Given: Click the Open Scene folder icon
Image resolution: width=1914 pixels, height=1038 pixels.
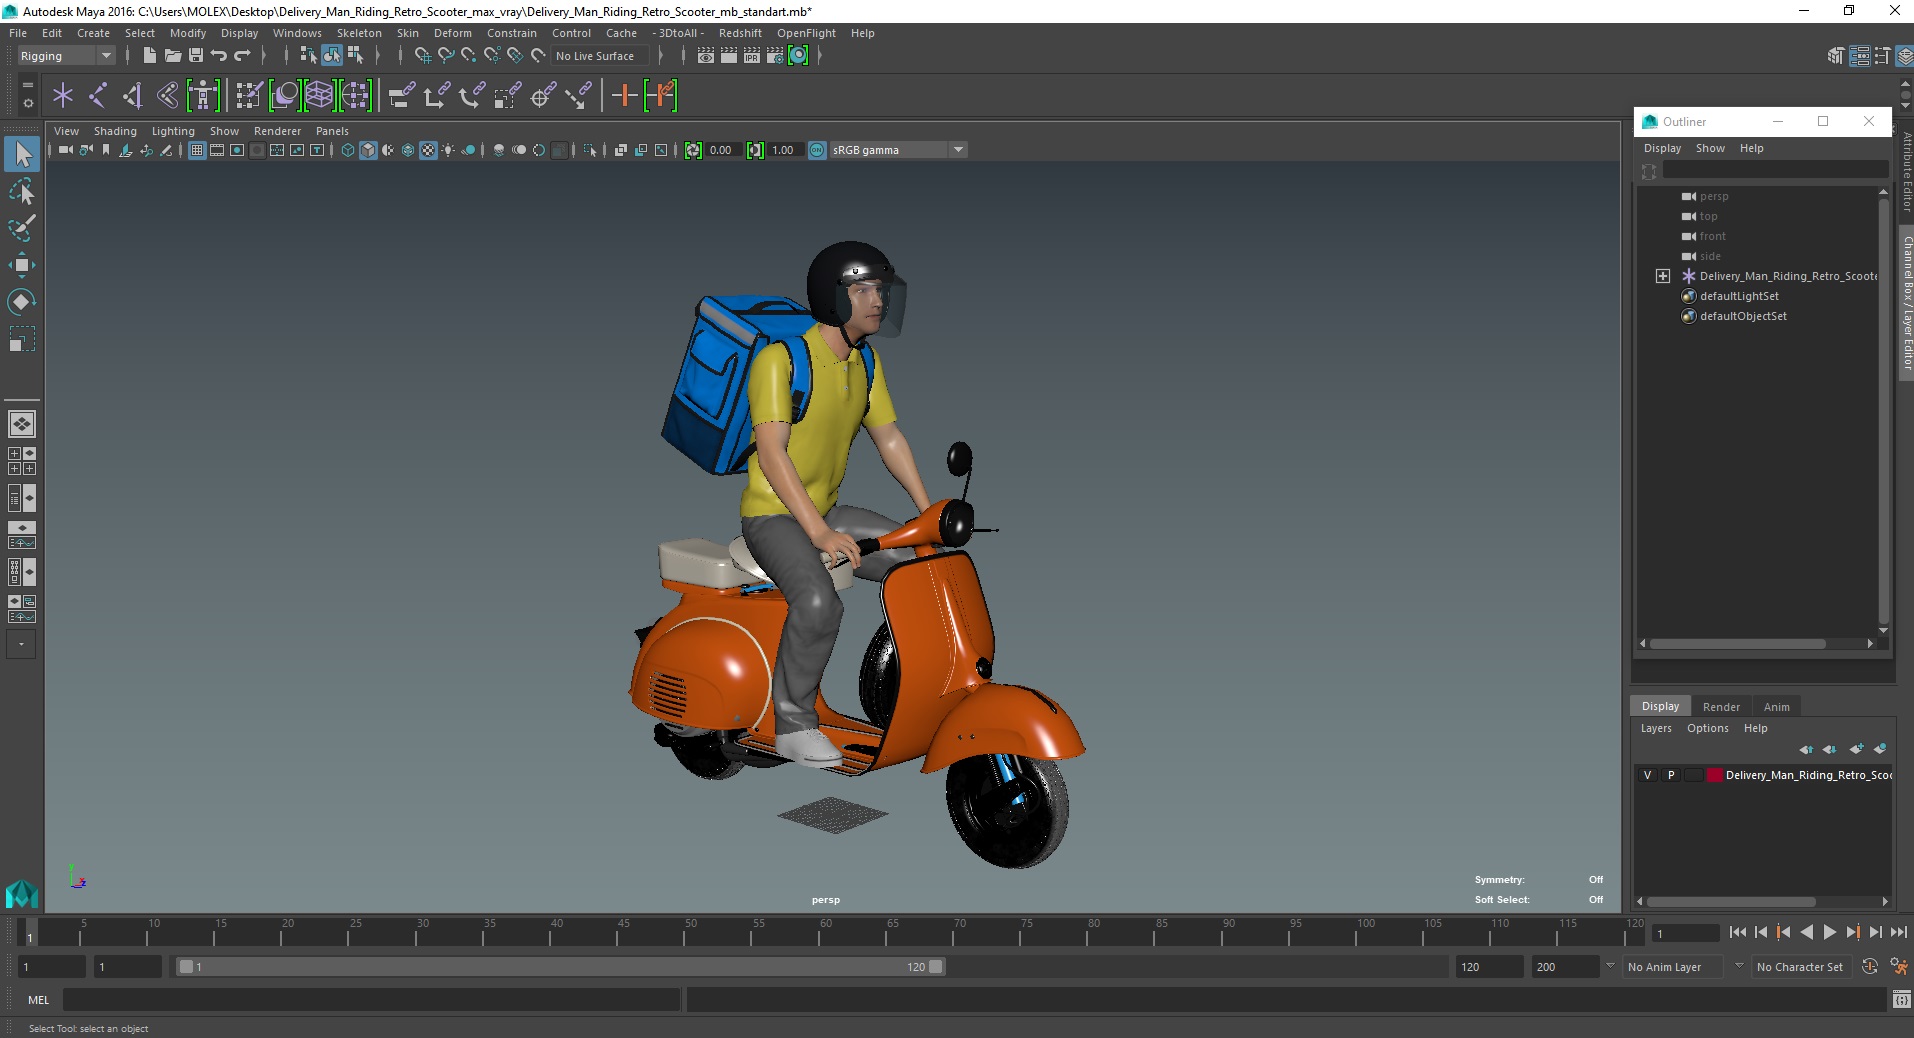Looking at the screenshot, I should (172, 56).
